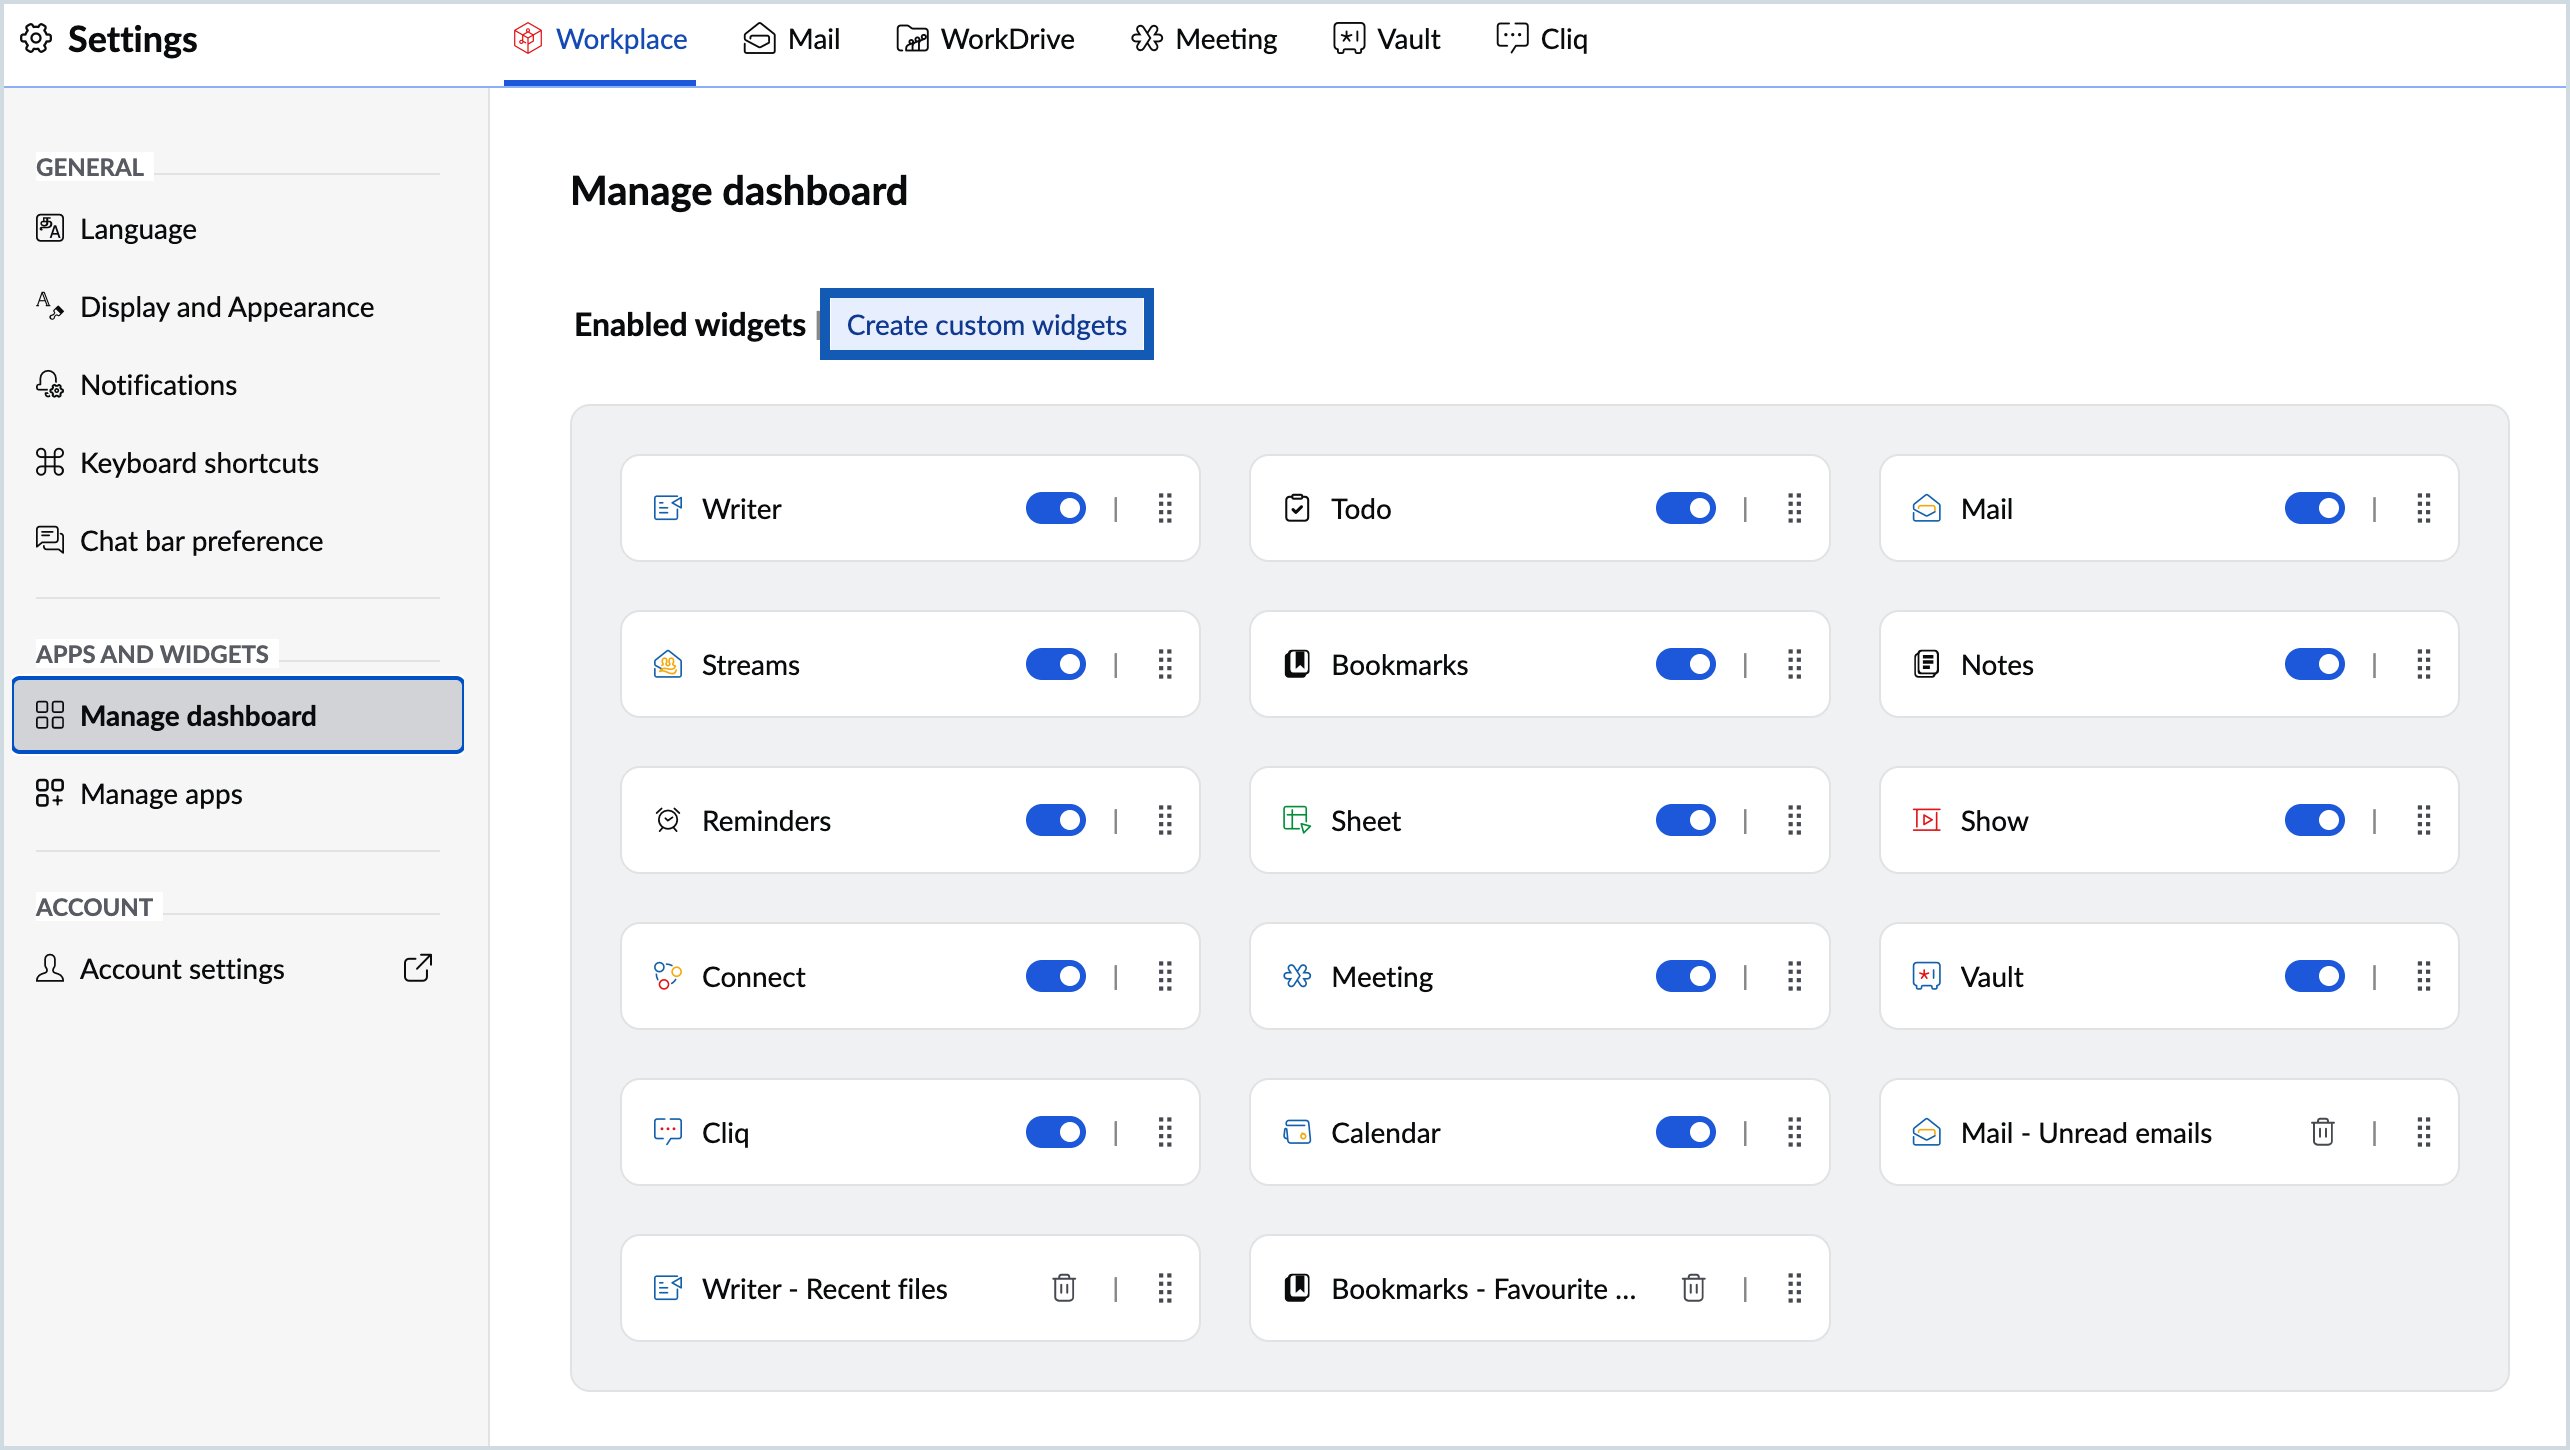Select Manage dashboard in sidebar
2570x1450 pixels.
coord(238,715)
